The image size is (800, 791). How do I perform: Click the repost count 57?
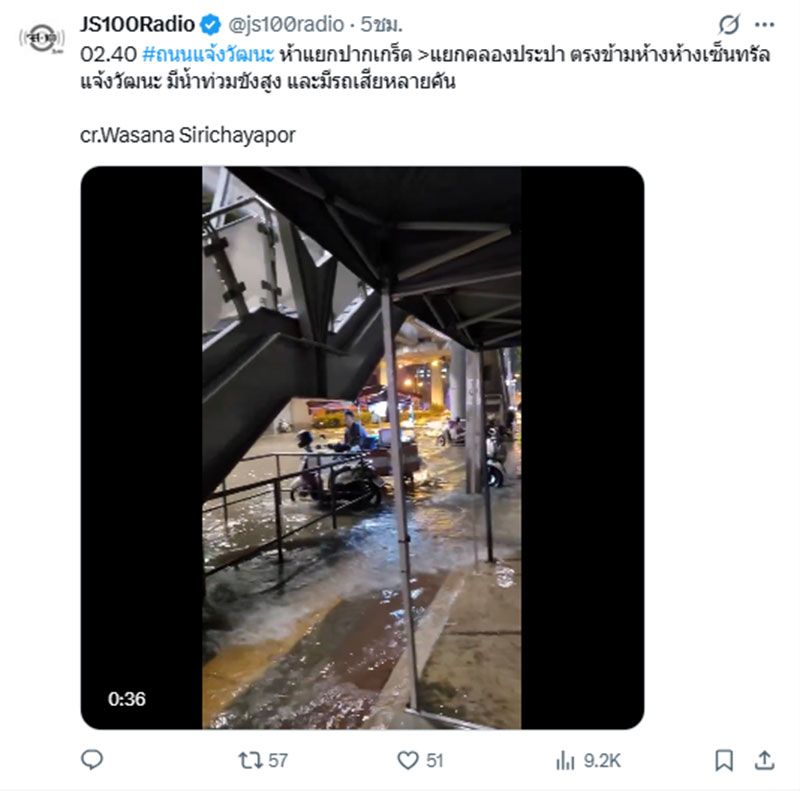coord(278,760)
